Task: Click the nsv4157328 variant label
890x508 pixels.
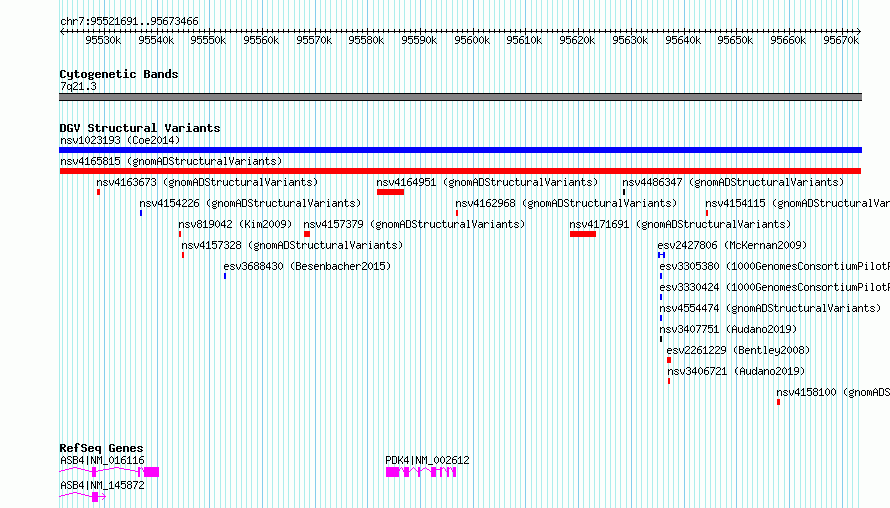Action: tap(292, 245)
